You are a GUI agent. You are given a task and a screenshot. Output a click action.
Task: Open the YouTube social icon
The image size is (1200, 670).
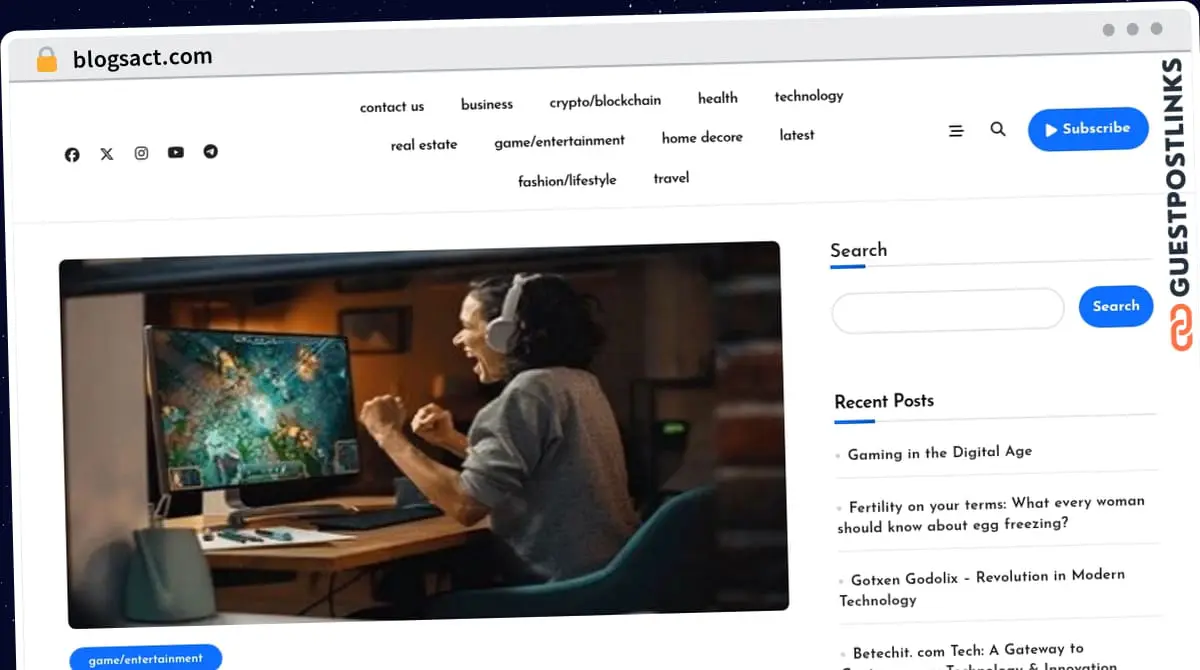coord(176,152)
